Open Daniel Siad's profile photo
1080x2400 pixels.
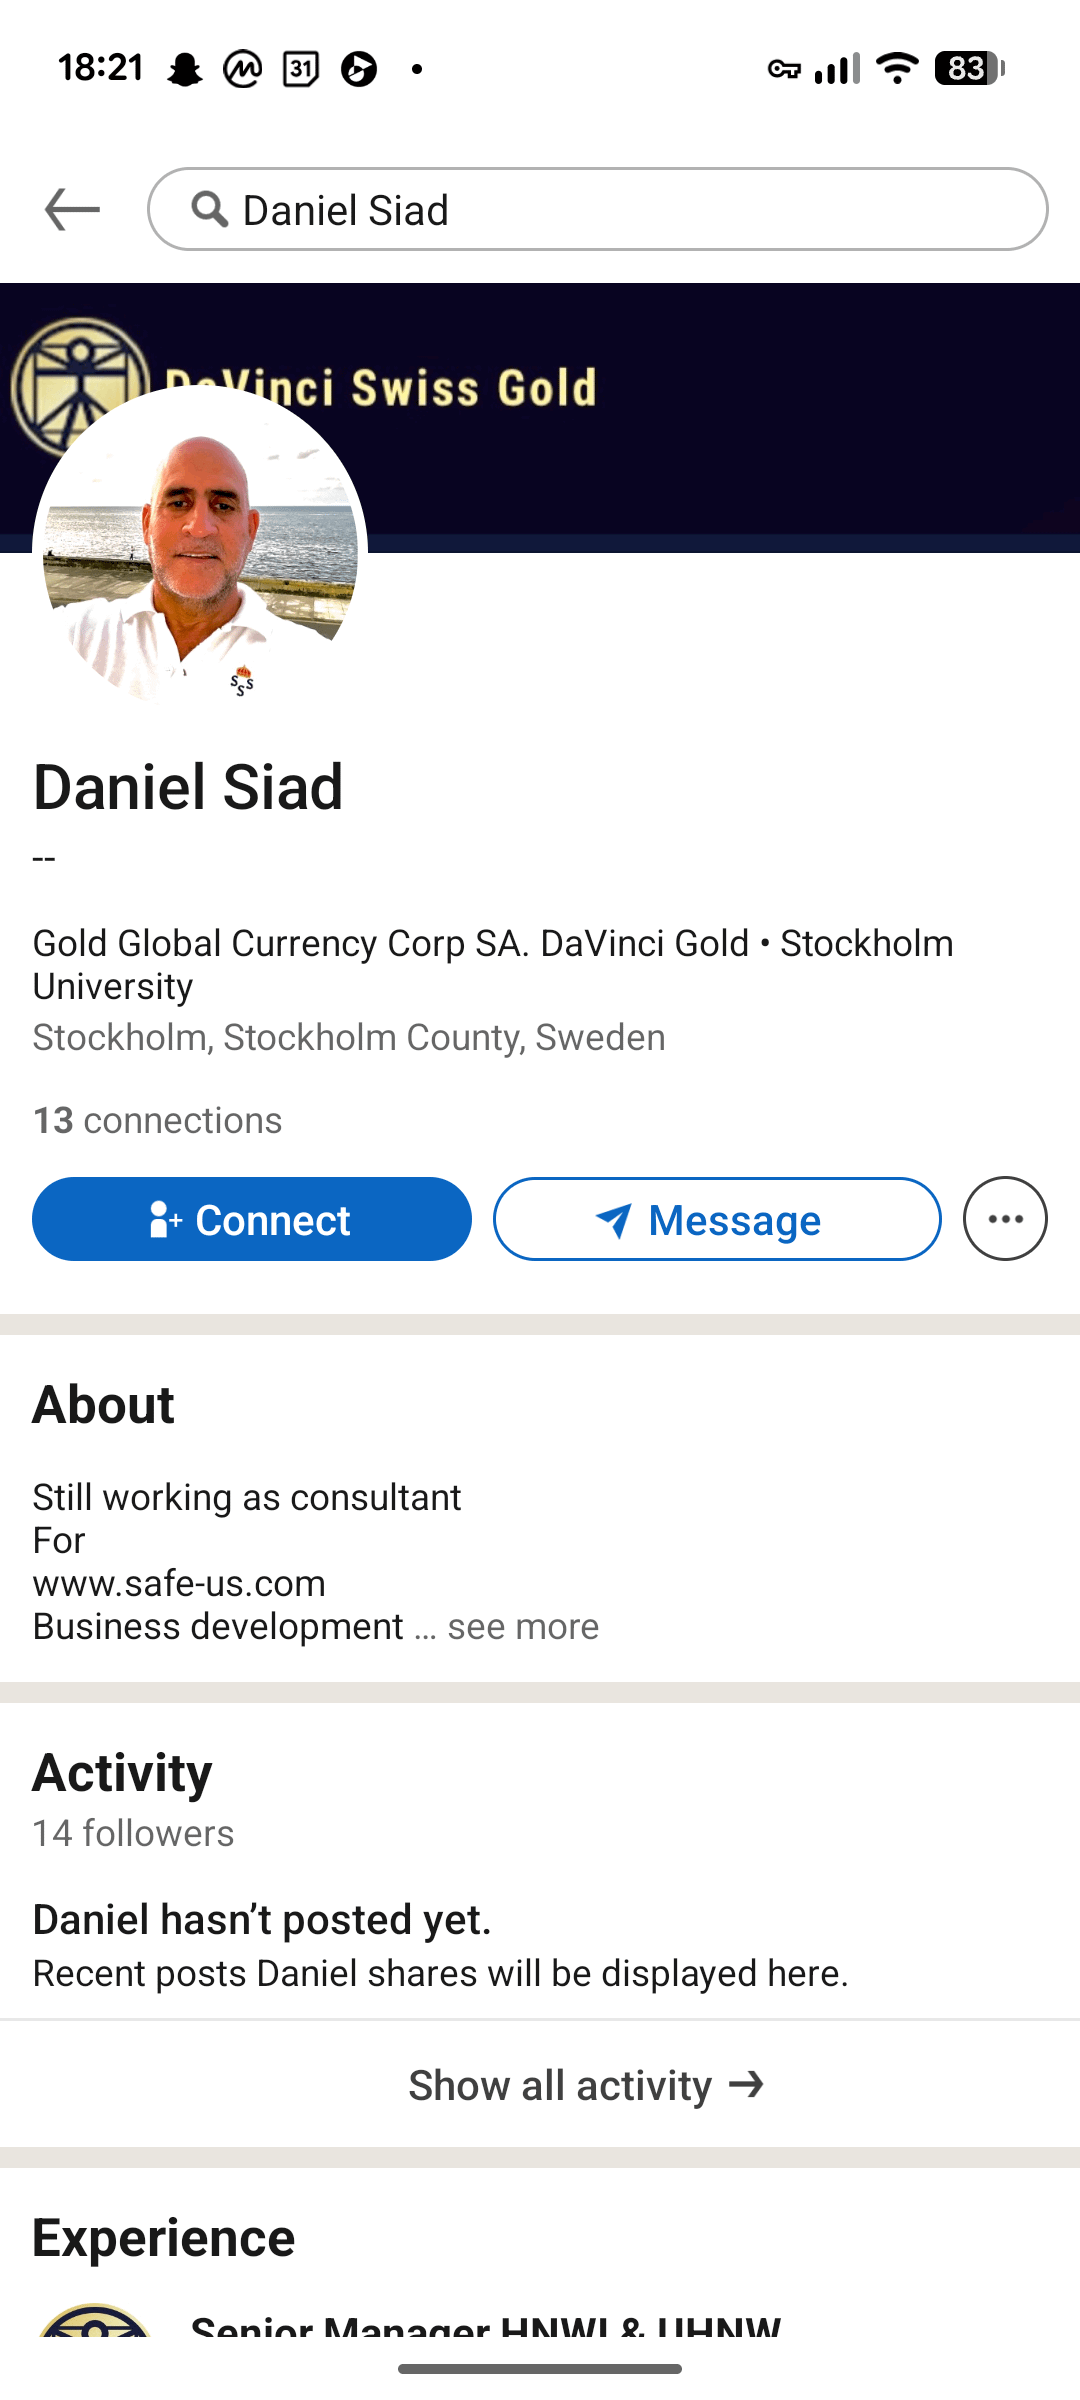click(x=200, y=550)
